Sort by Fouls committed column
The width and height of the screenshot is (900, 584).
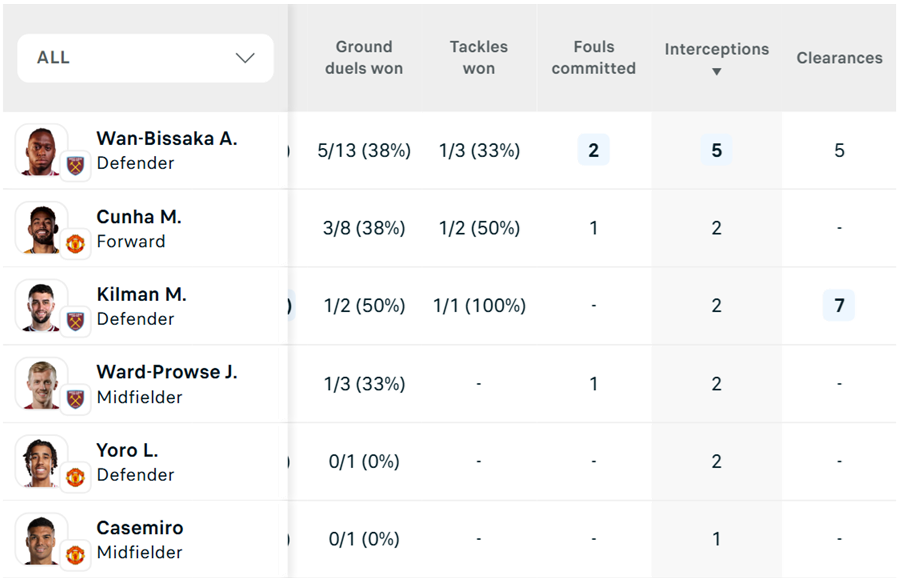[593, 58]
